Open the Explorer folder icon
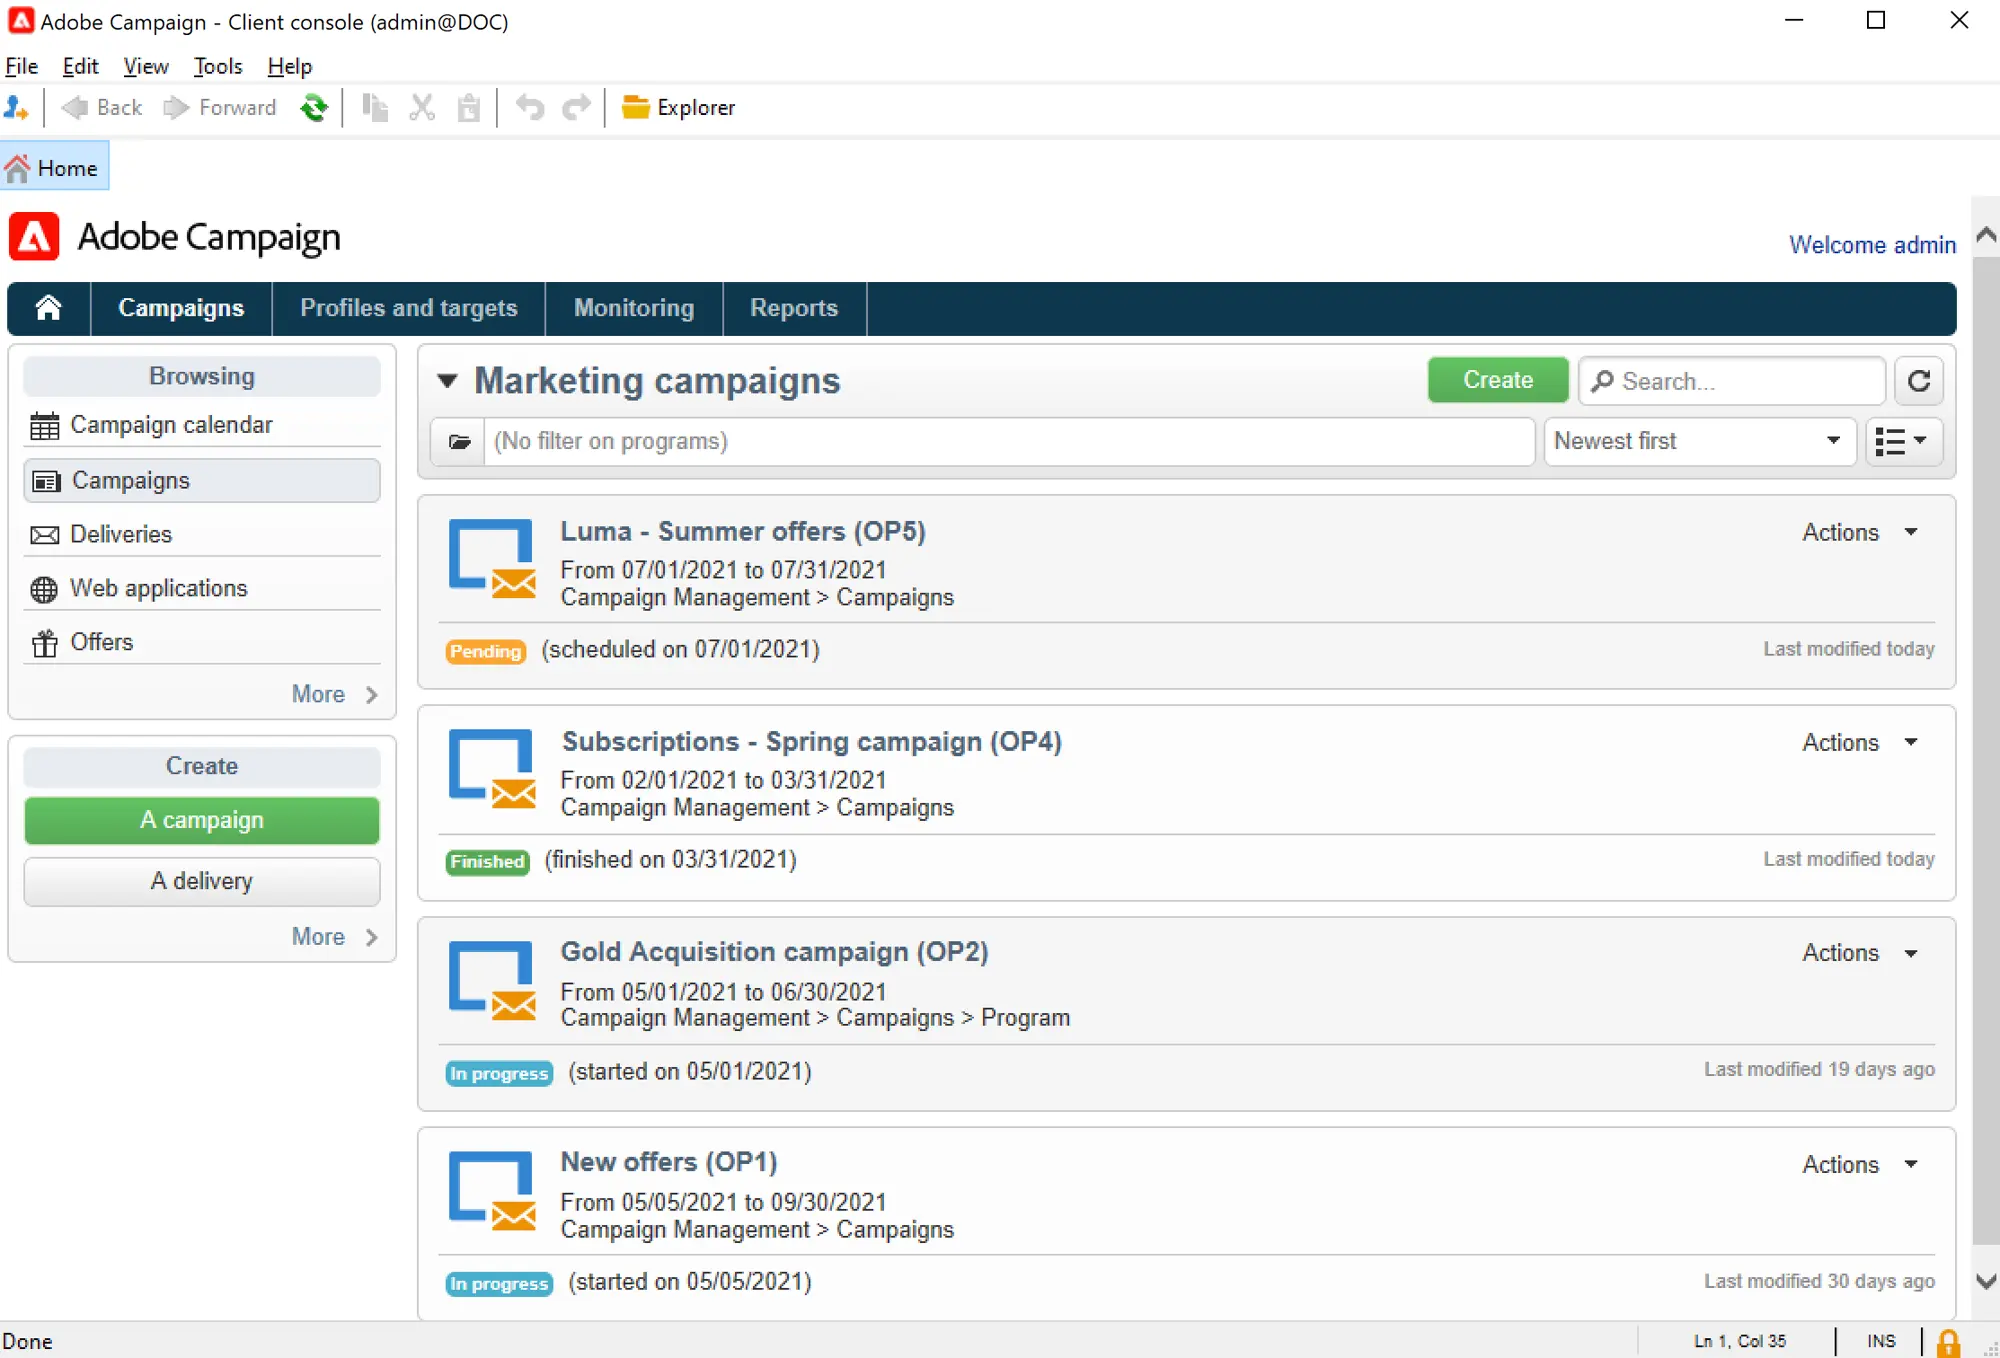Viewport: 2000px width, 1358px height. coord(636,107)
